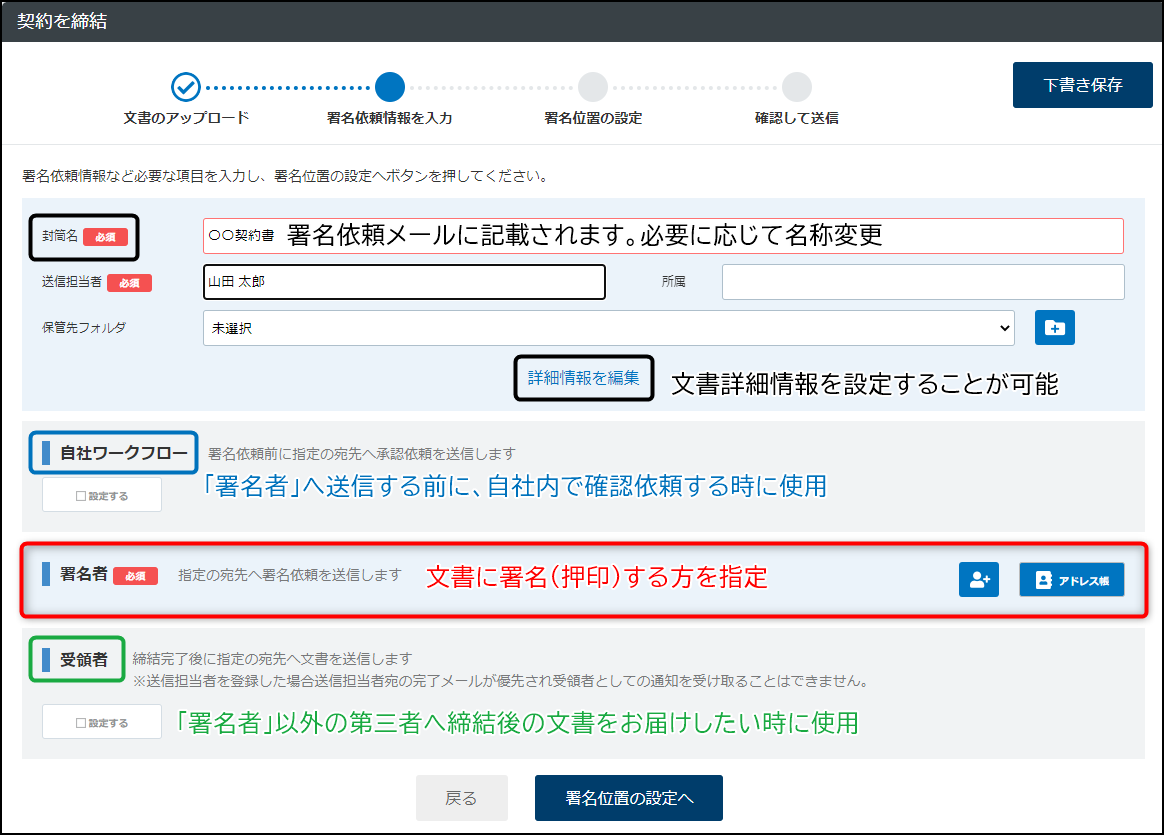
Task: Proceed with 署名位置の設定へ button
Action: click(628, 798)
